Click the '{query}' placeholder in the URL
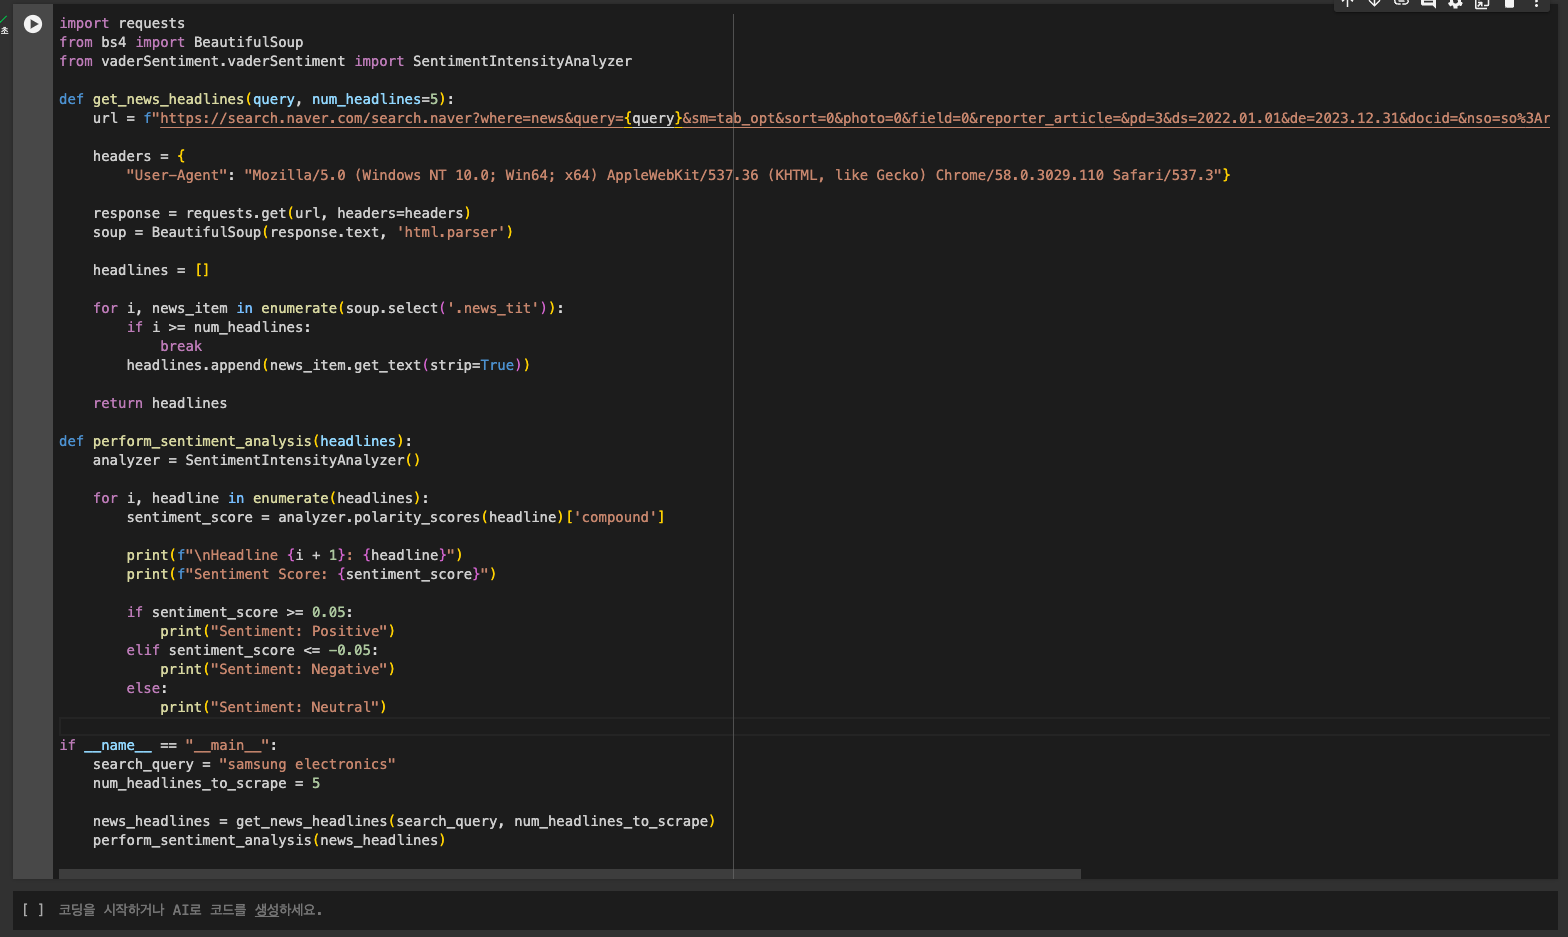Viewport: 1568px width, 937px height. (653, 118)
